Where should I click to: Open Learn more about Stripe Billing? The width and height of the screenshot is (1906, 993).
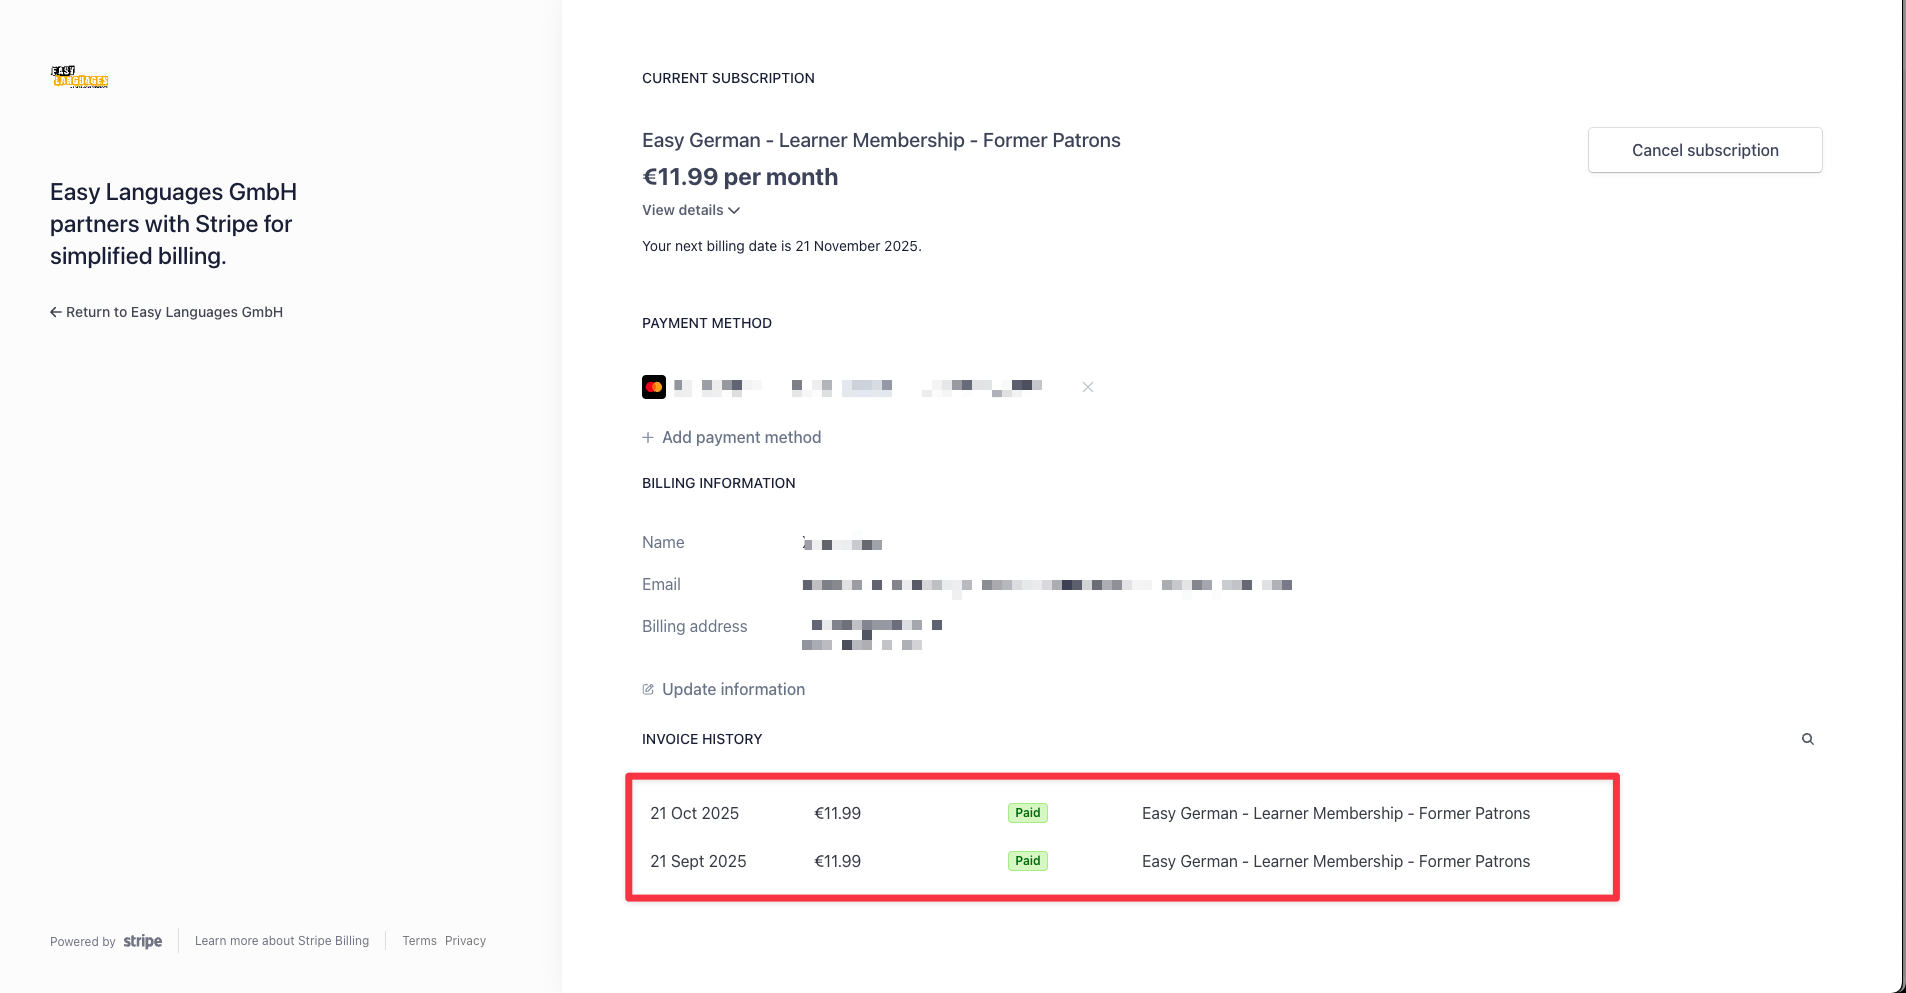(282, 941)
